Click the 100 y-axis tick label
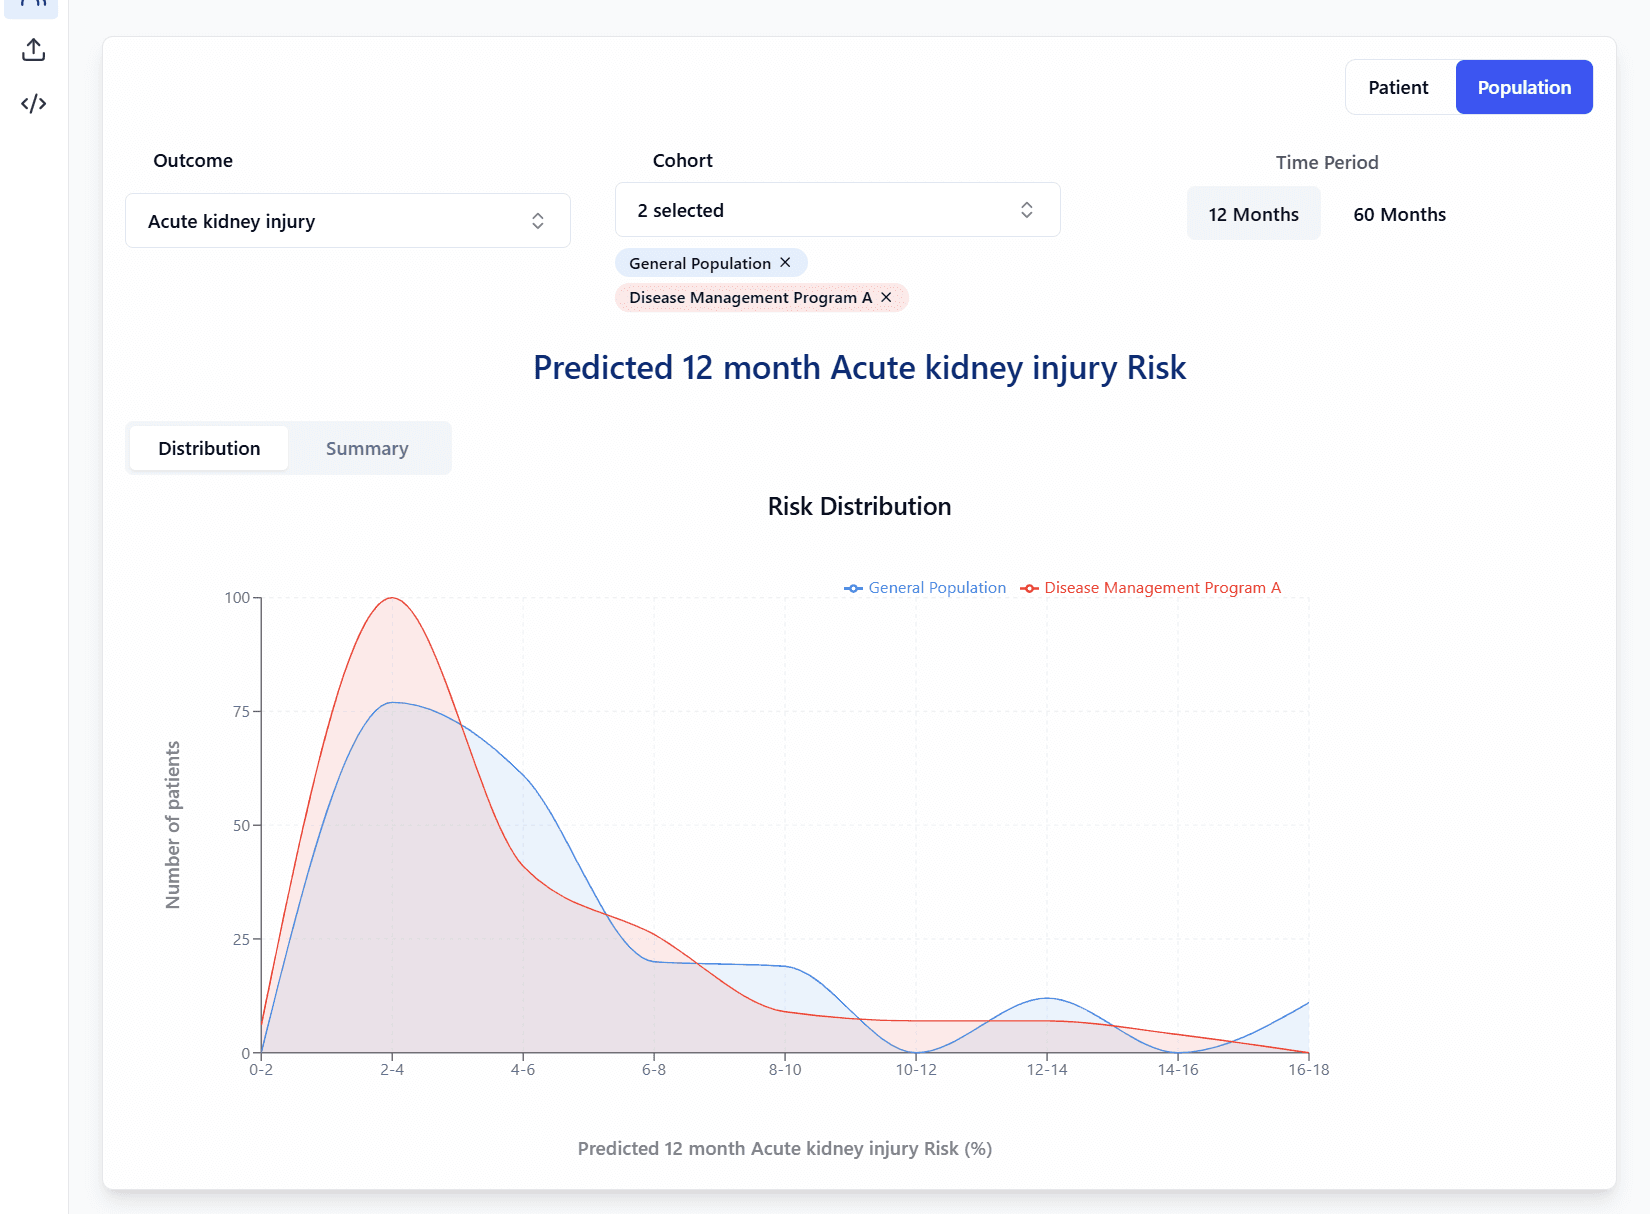 [x=237, y=598]
